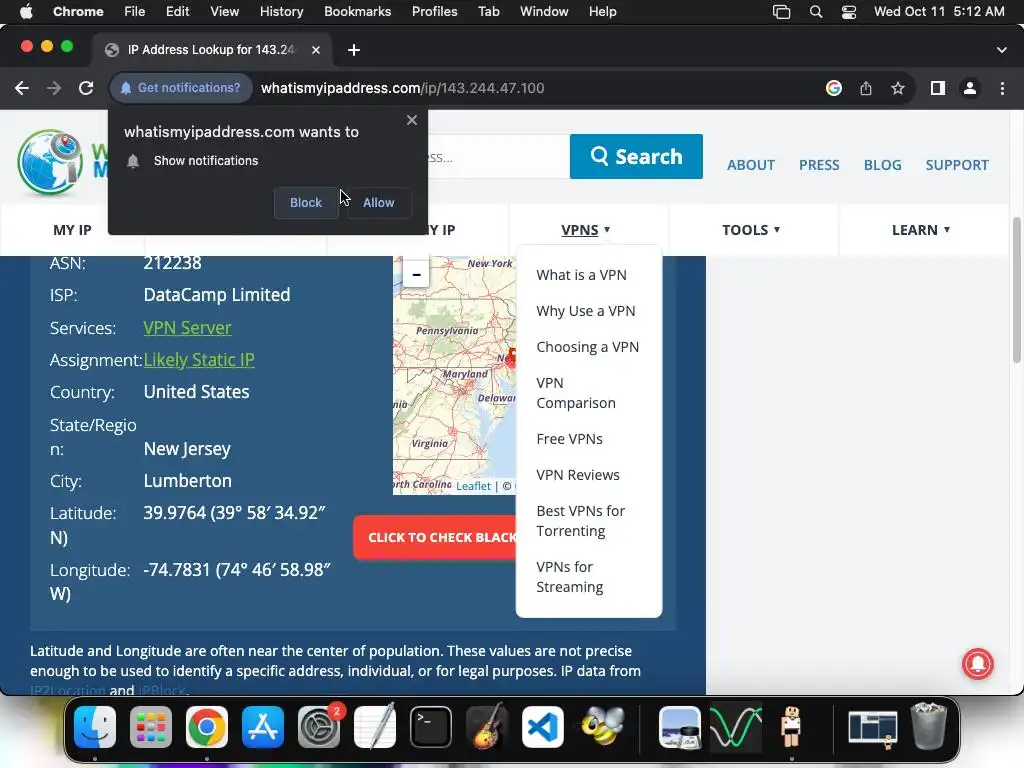Click the forward navigation arrow
This screenshot has width=1024, height=768.
pyautogui.click(x=54, y=88)
